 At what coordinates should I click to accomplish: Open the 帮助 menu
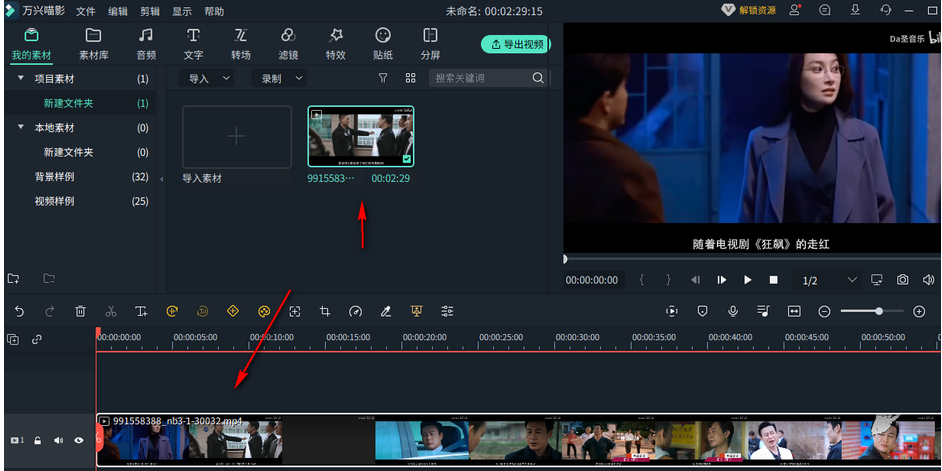pyautogui.click(x=214, y=11)
